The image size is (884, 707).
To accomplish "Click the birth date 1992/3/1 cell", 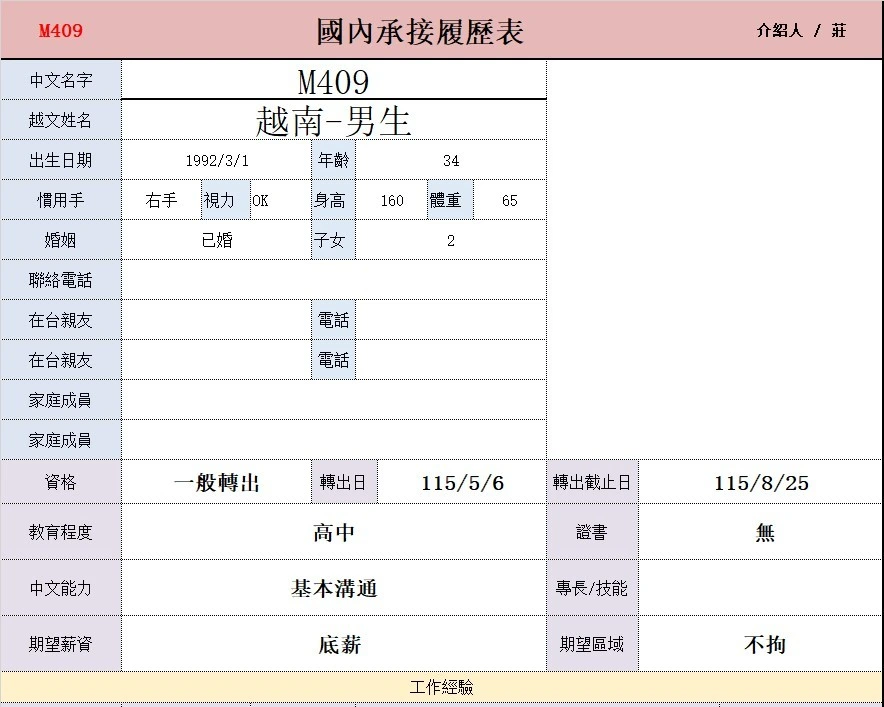I will 217,160.
